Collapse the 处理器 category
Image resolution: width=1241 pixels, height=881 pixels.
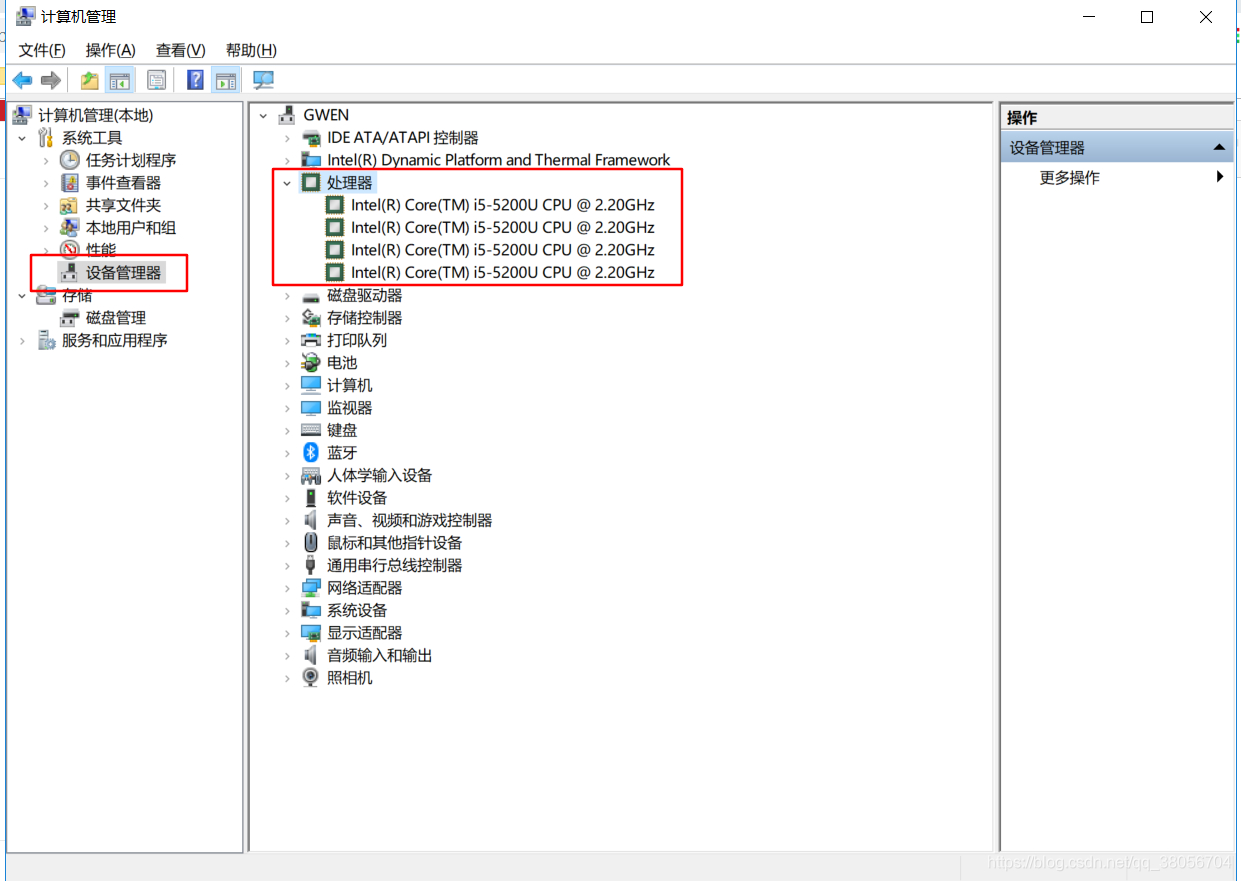[x=287, y=183]
